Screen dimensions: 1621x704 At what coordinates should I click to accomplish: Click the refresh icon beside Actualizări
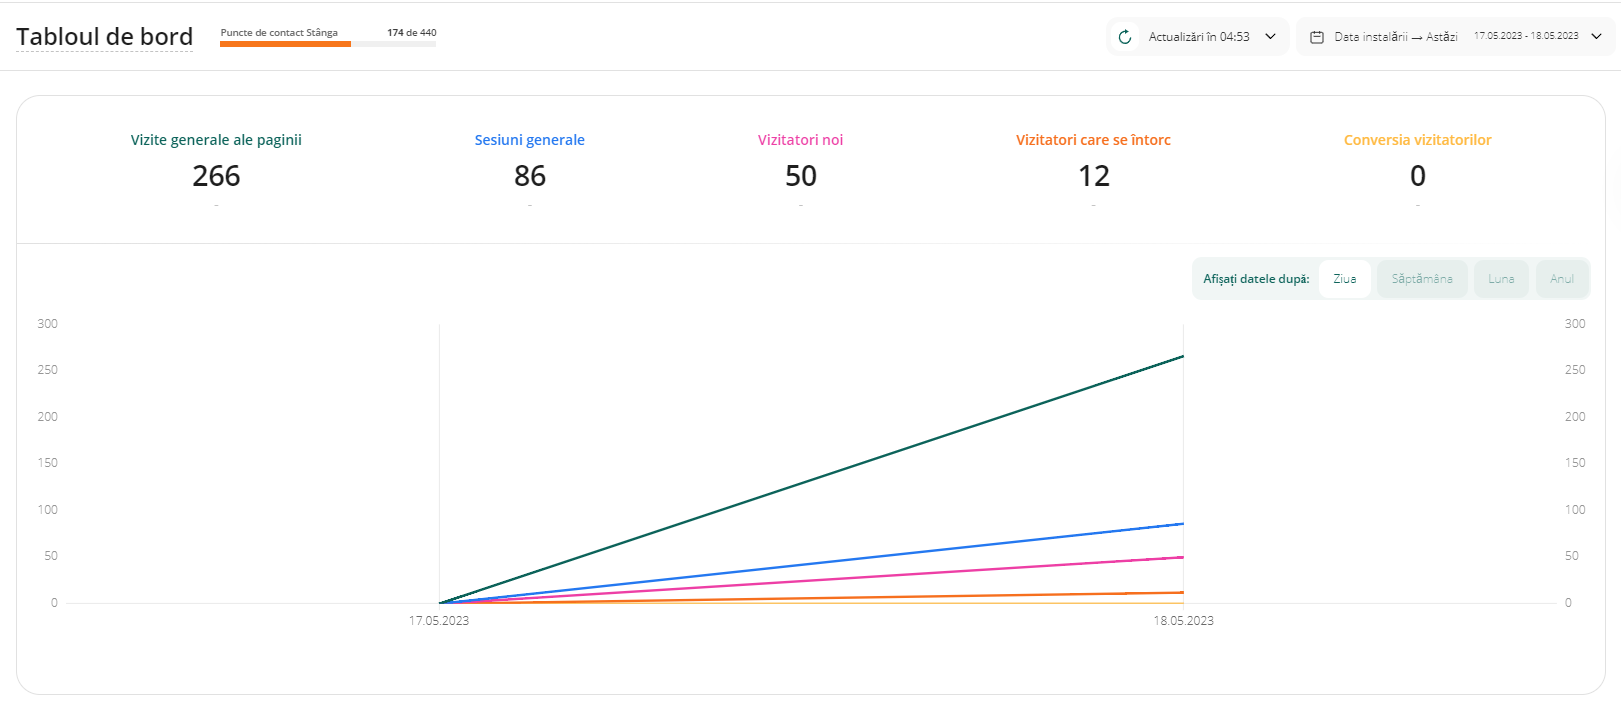[1125, 37]
